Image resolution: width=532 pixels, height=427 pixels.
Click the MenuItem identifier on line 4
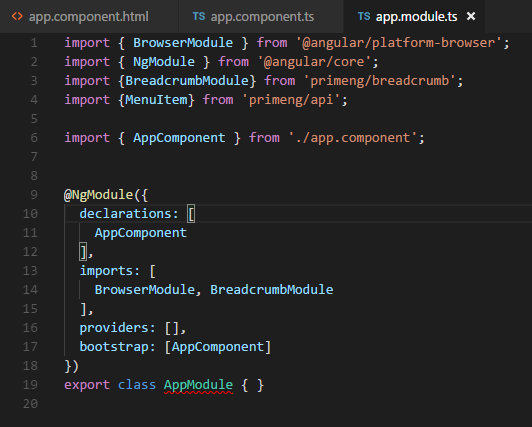point(156,100)
